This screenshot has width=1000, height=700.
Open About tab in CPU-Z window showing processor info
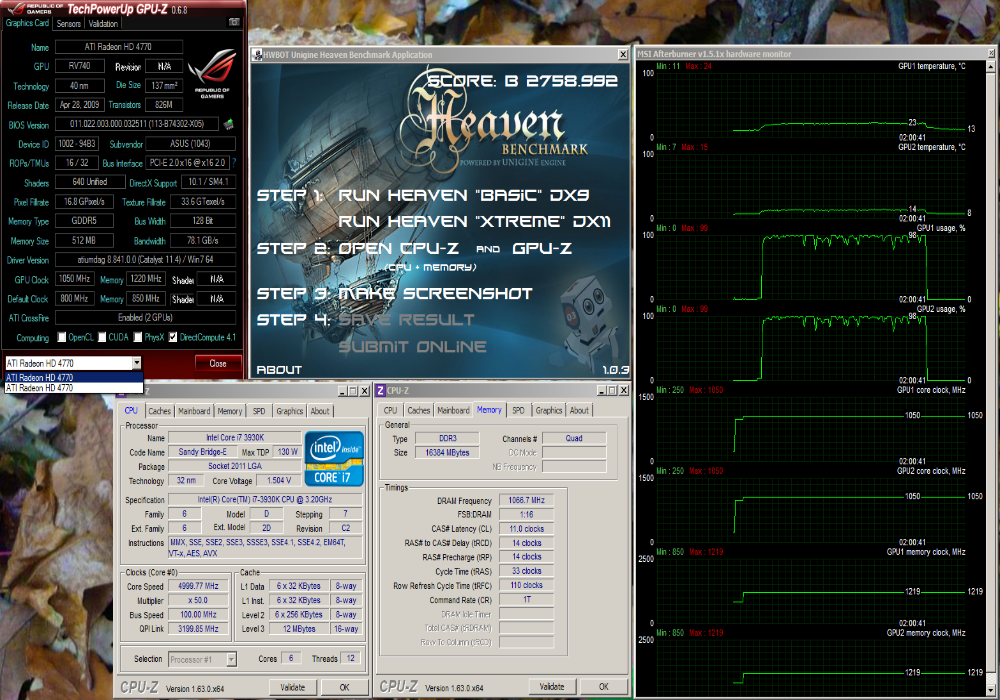point(320,411)
